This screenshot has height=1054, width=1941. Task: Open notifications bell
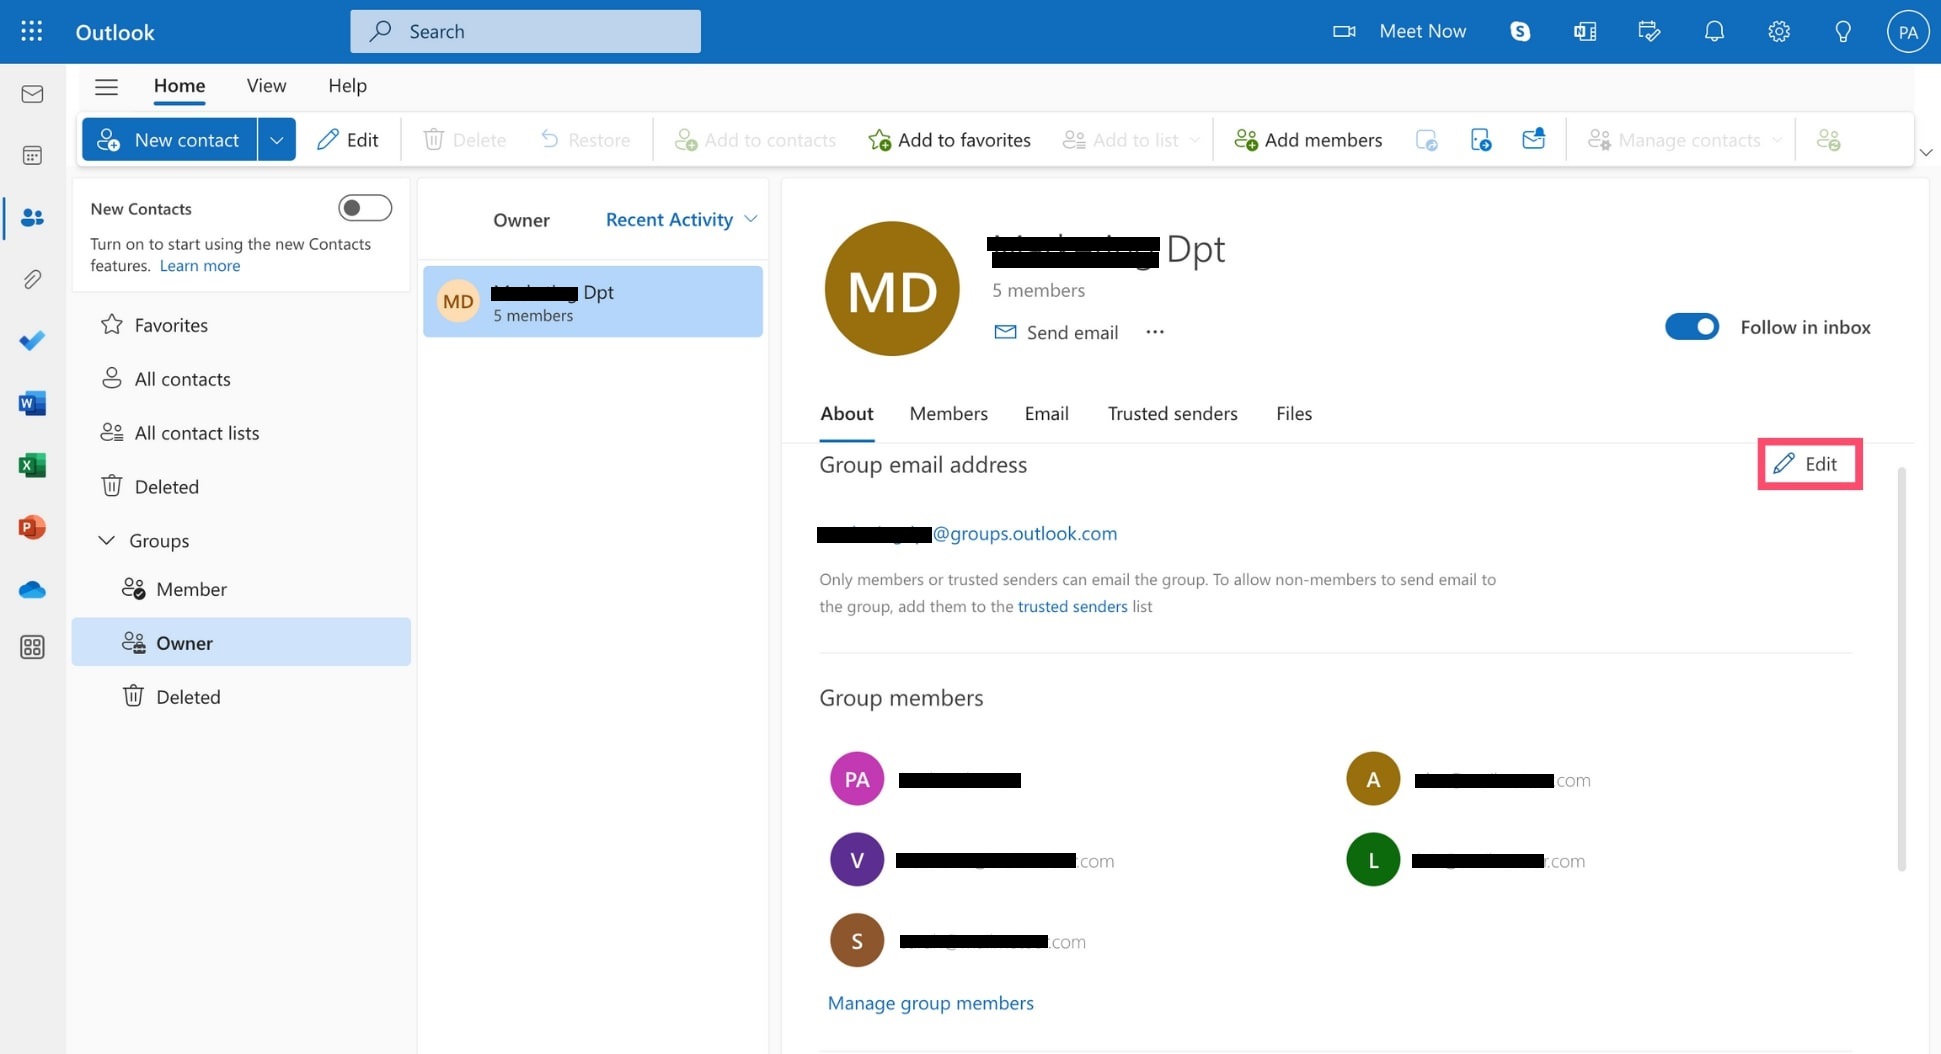point(1714,31)
